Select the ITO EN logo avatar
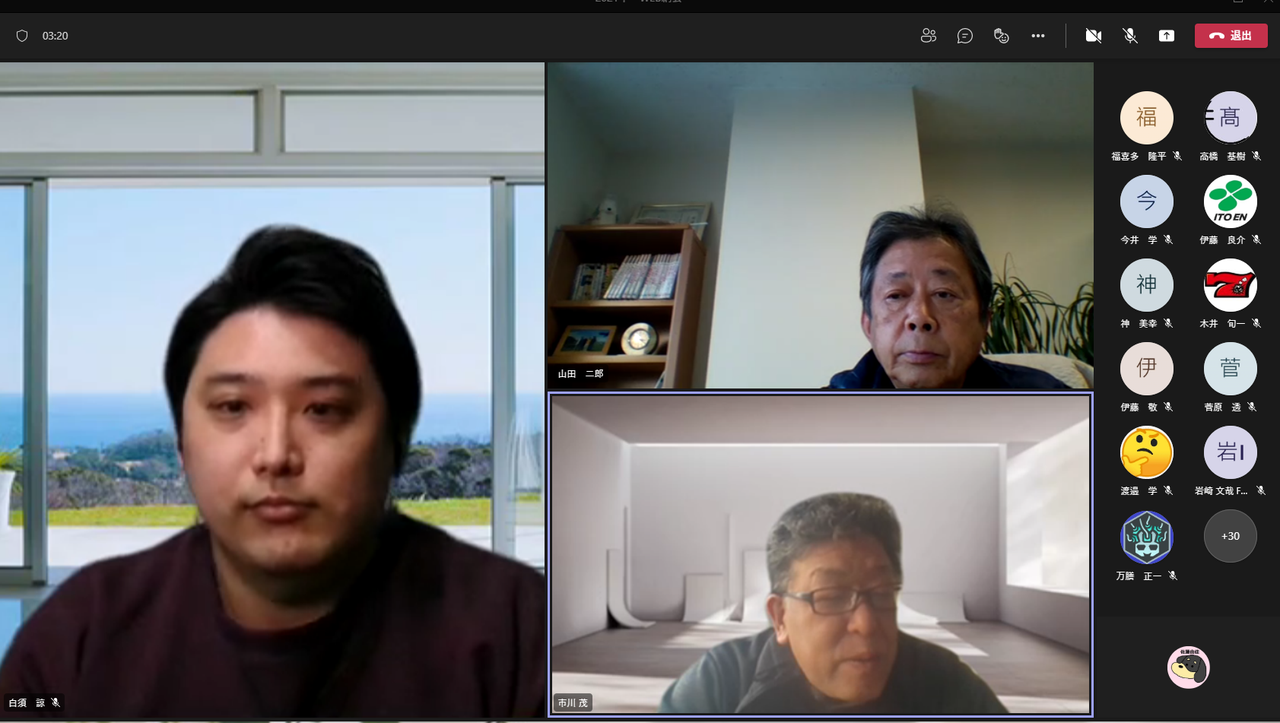Screen dimensions: 1280x723 click(1229, 201)
